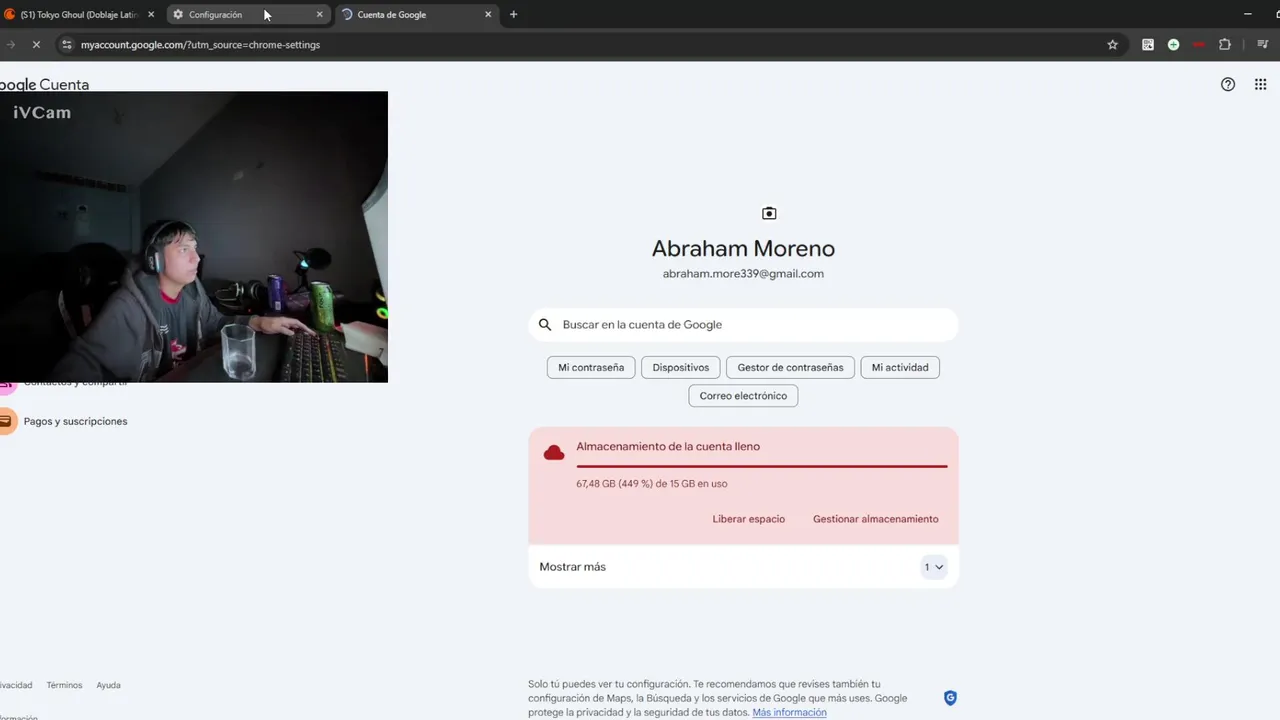Focus the Buscar en la cuenta field

click(x=743, y=325)
